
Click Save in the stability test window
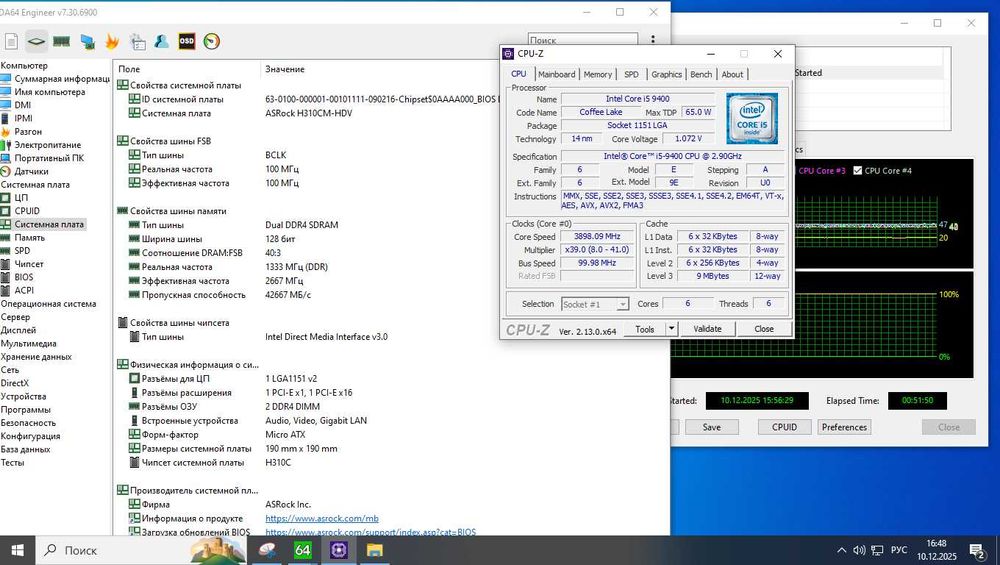click(712, 427)
